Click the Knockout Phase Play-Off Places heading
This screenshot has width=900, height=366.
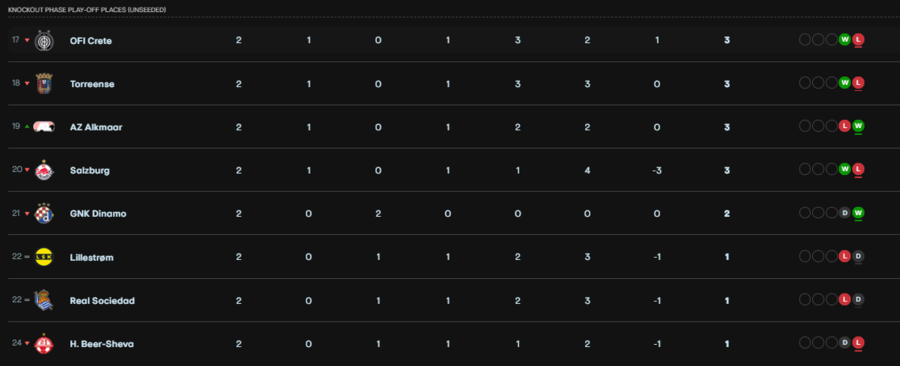(x=87, y=10)
